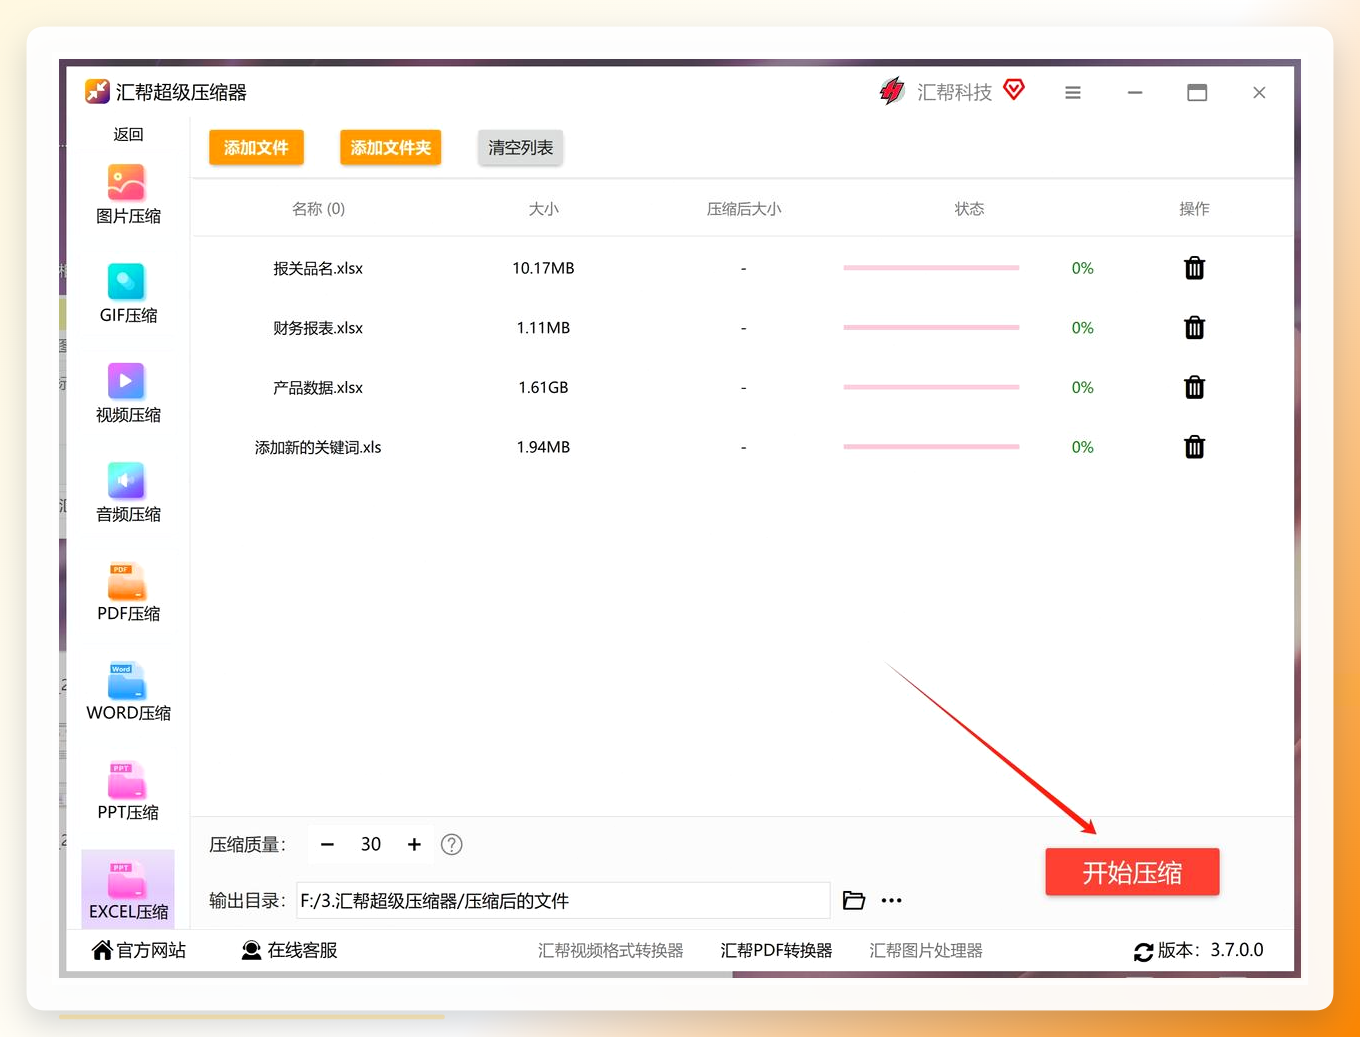Screen dimensions: 1360x1037
Task: Delete 添加新的关键词.xls with its trash icon
Action: pyautogui.click(x=1194, y=447)
